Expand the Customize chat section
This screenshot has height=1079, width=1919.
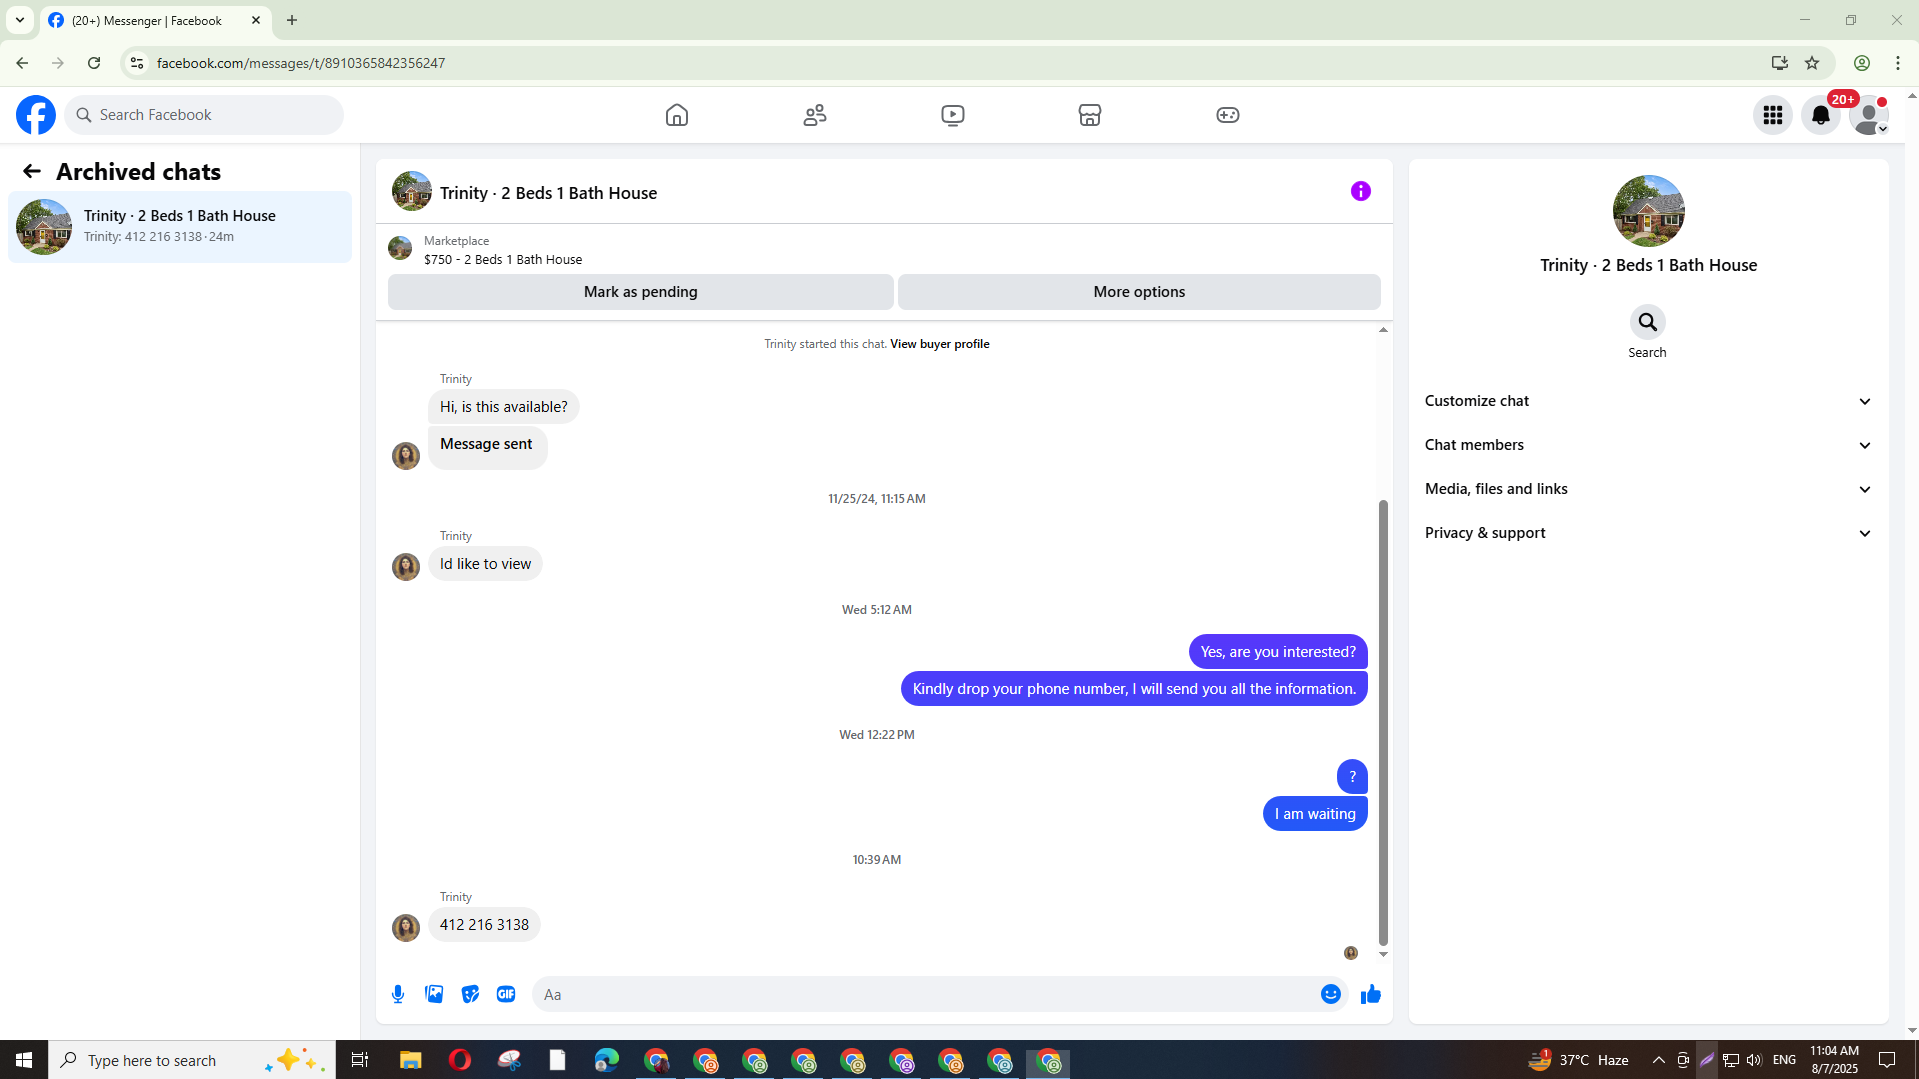(x=1648, y=401)
